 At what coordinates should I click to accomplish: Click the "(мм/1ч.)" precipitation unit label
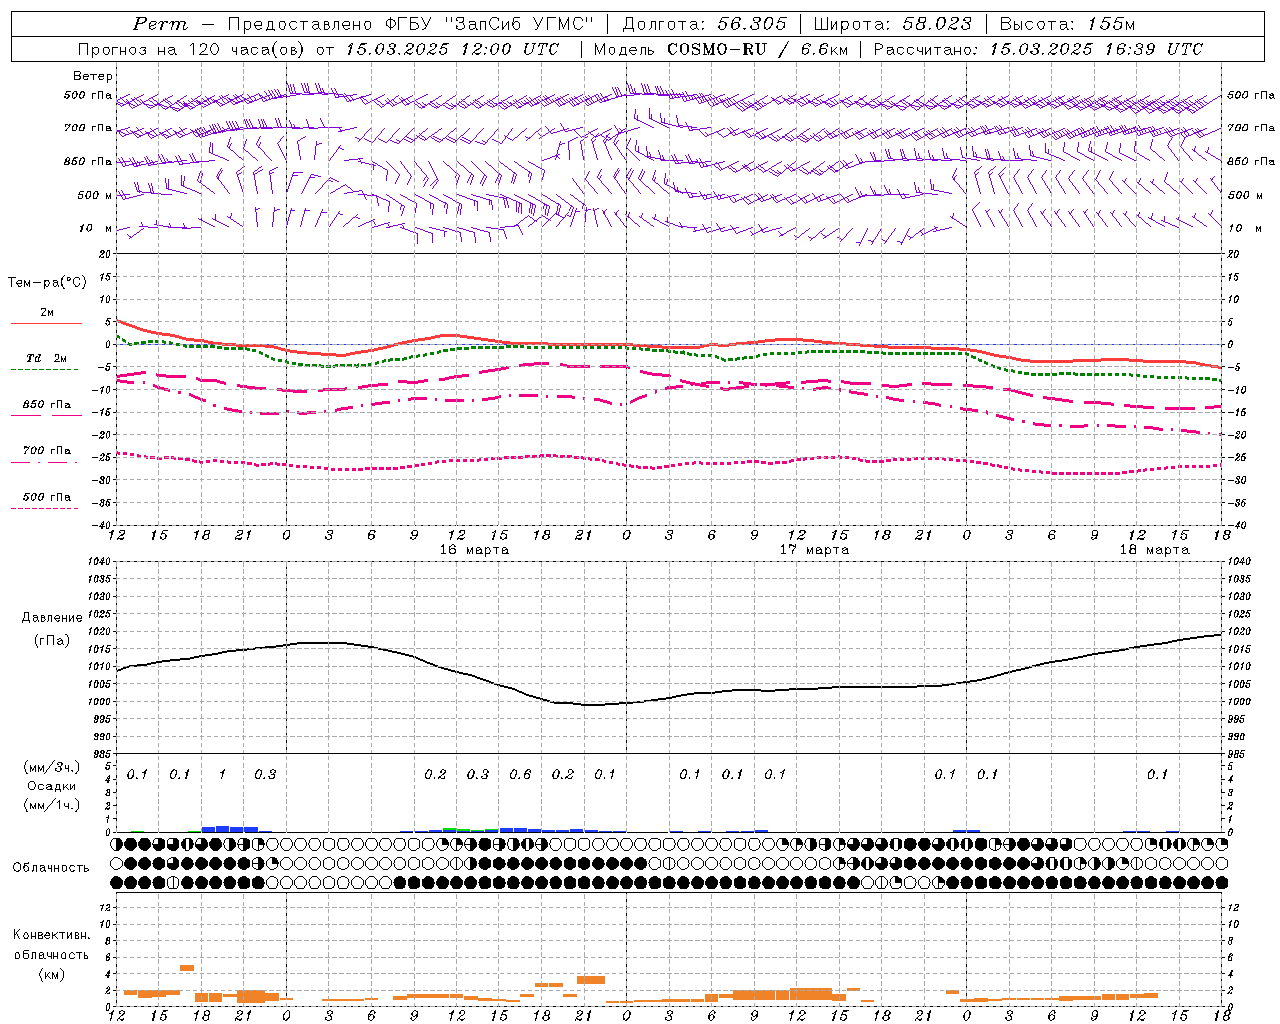click(52, 805)
